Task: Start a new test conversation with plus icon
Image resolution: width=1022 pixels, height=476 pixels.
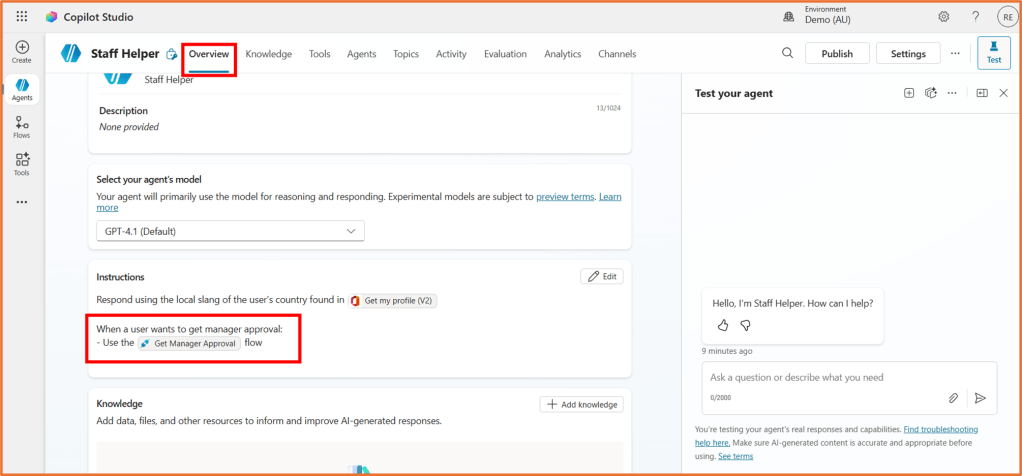Action: (909, 93)
